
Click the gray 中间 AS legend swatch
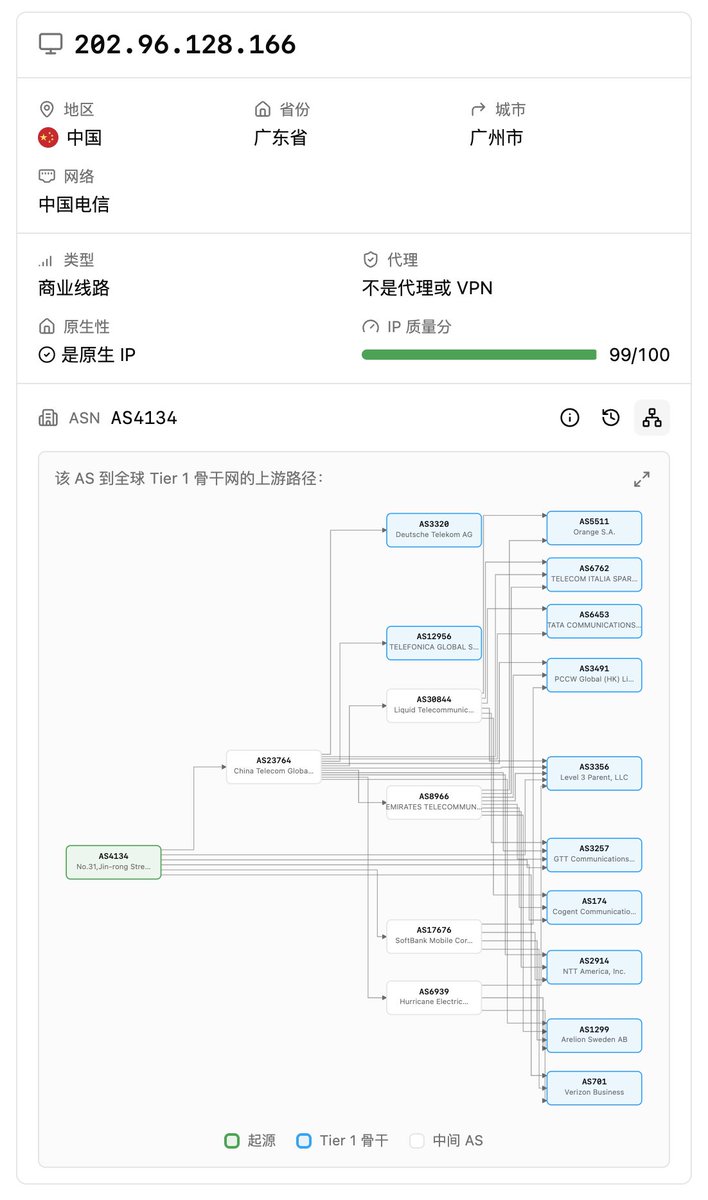point(417,1140)
